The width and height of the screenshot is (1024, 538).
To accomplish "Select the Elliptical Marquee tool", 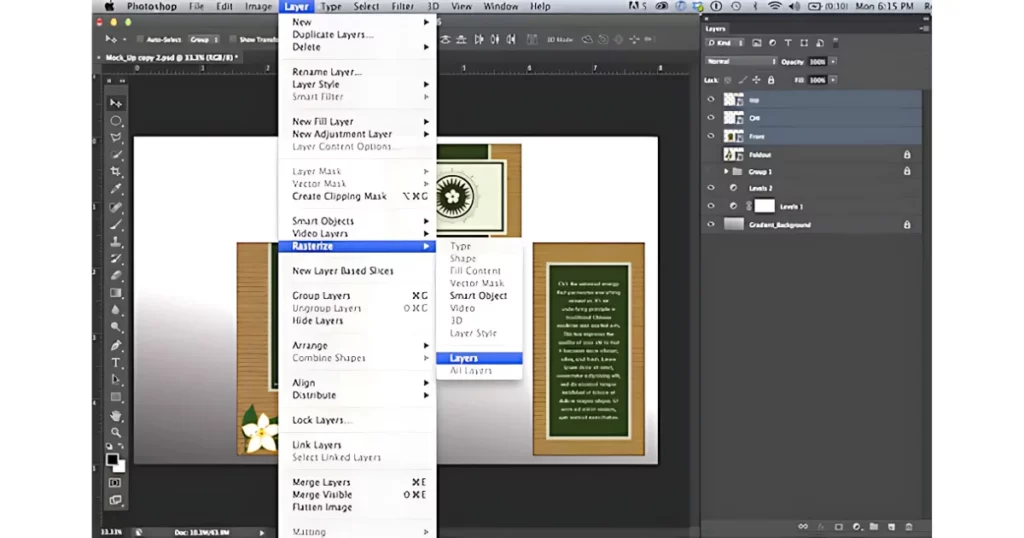I will (x=116, y=121).
